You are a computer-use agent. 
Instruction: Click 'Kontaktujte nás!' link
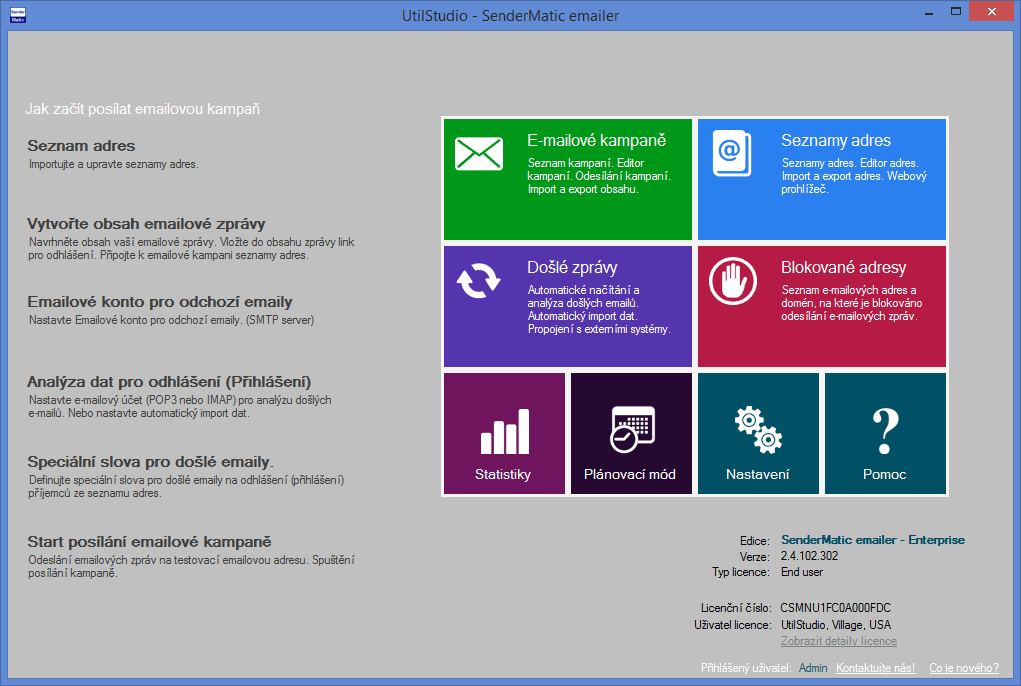click(875, 668)
